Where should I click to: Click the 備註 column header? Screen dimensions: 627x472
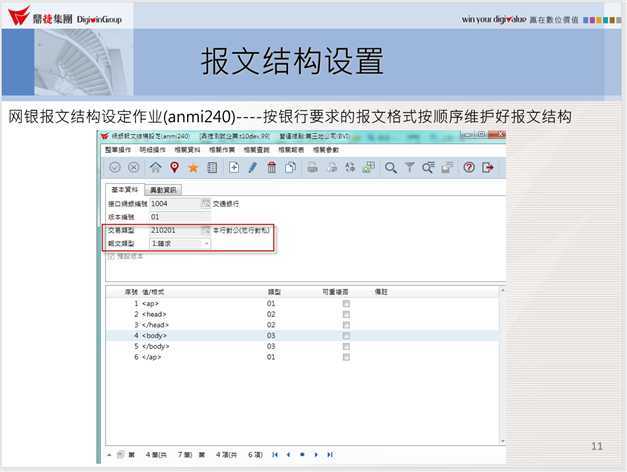pos(381,292)
